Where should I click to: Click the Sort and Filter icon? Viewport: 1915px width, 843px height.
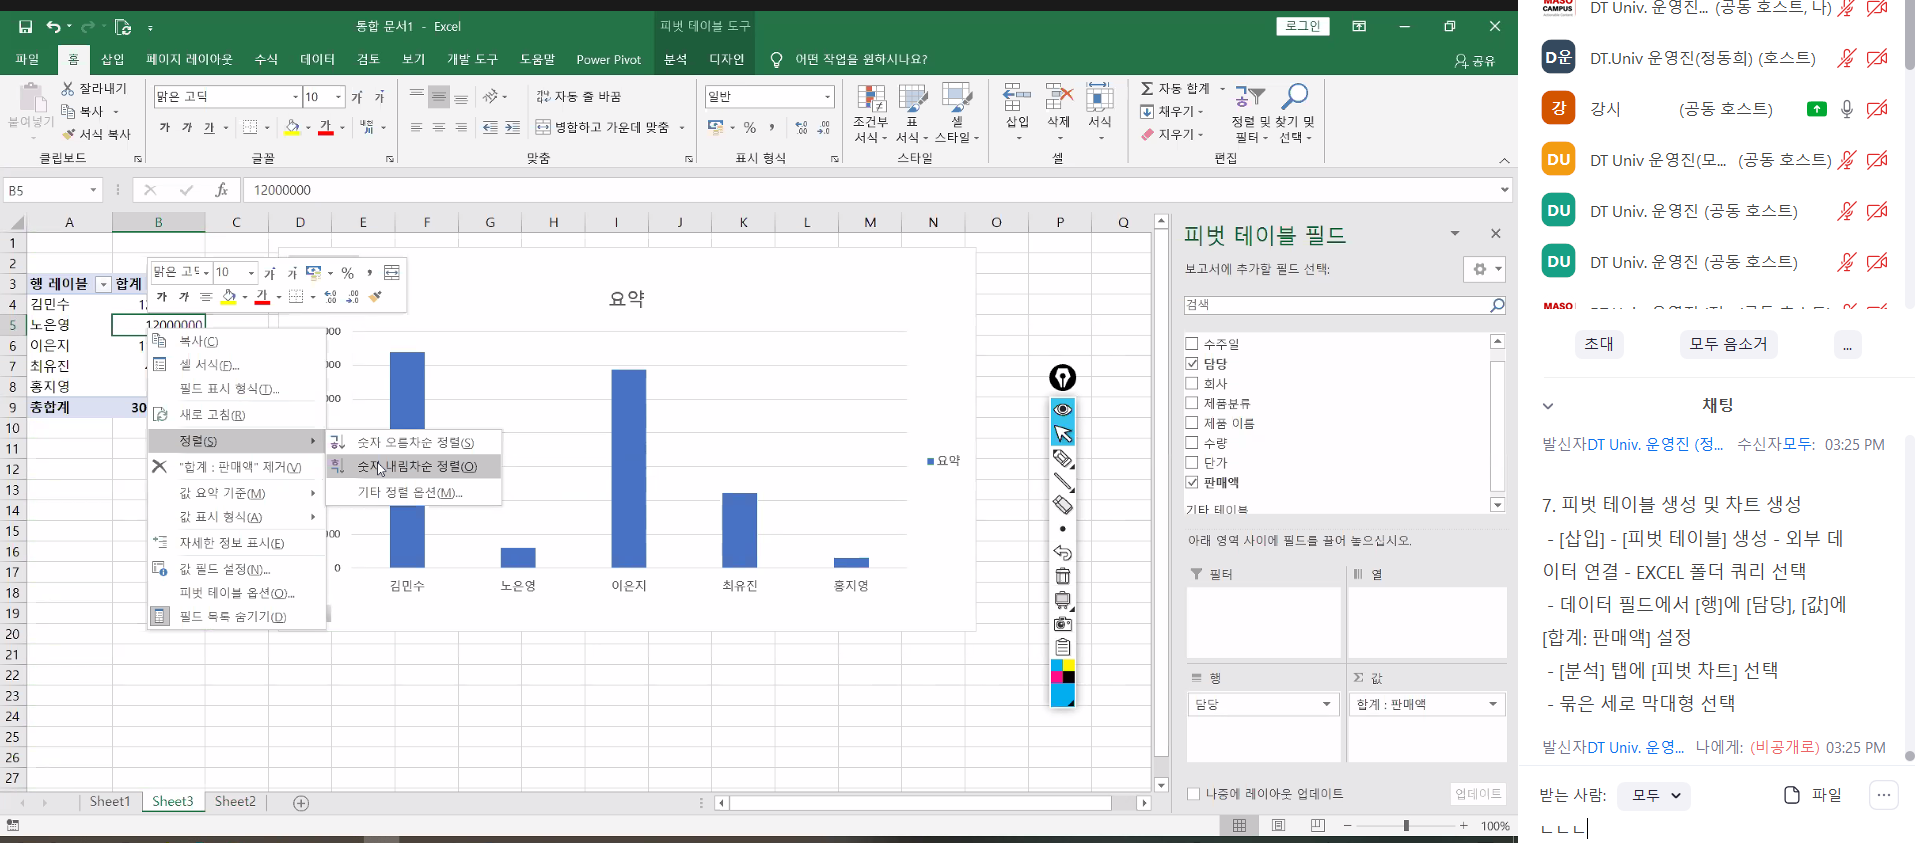pos(1248,97)
